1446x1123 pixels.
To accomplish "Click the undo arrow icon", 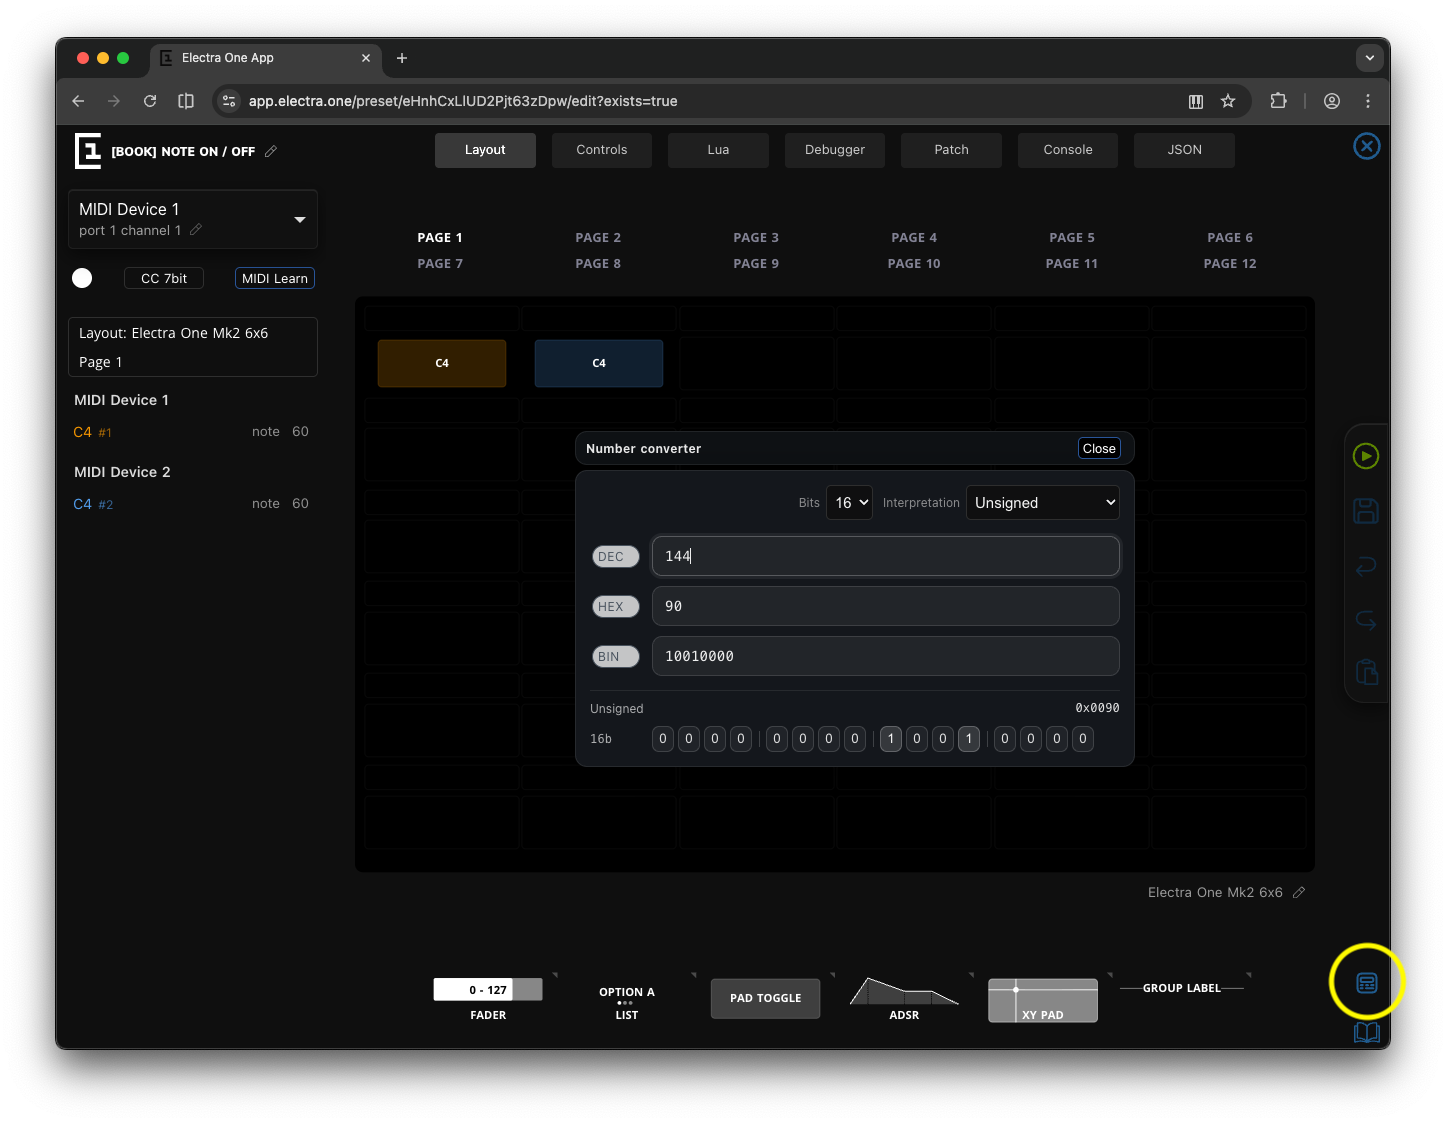I will pos(1366,566).
